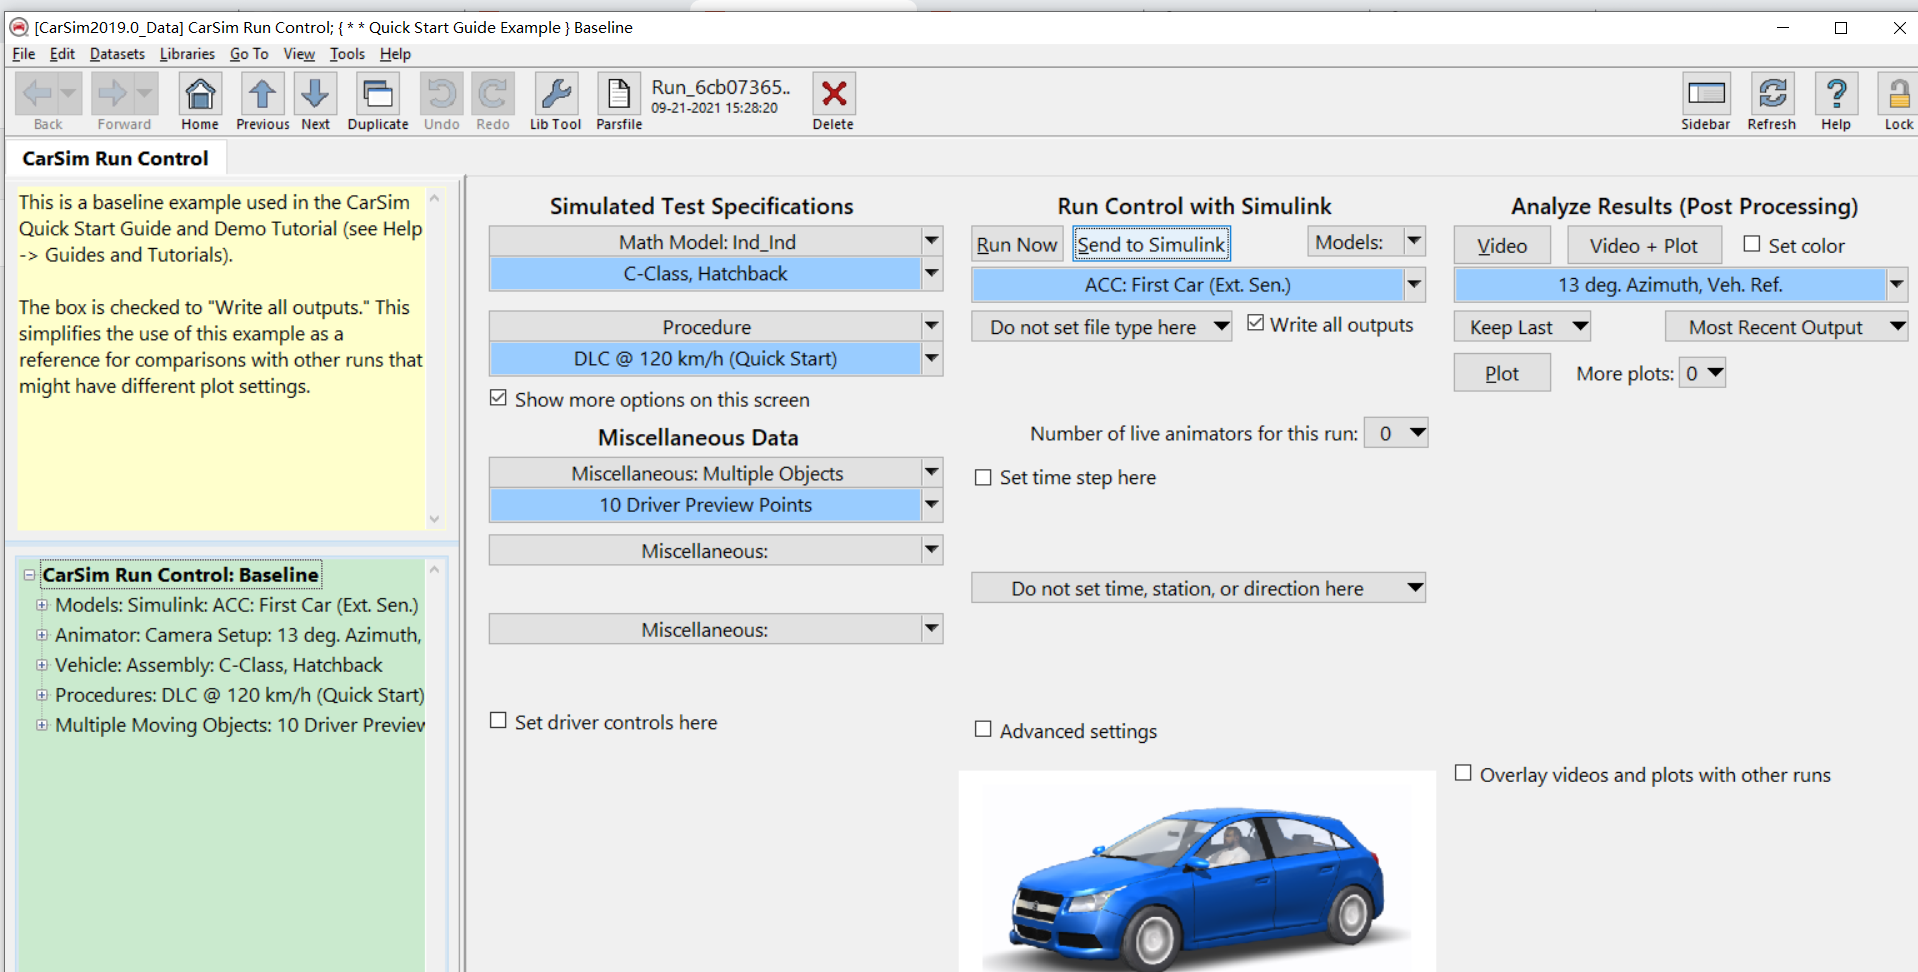The width and height of the screenshot is (1918, 972).
Task: Open the Edit menu
Action: 62,54
